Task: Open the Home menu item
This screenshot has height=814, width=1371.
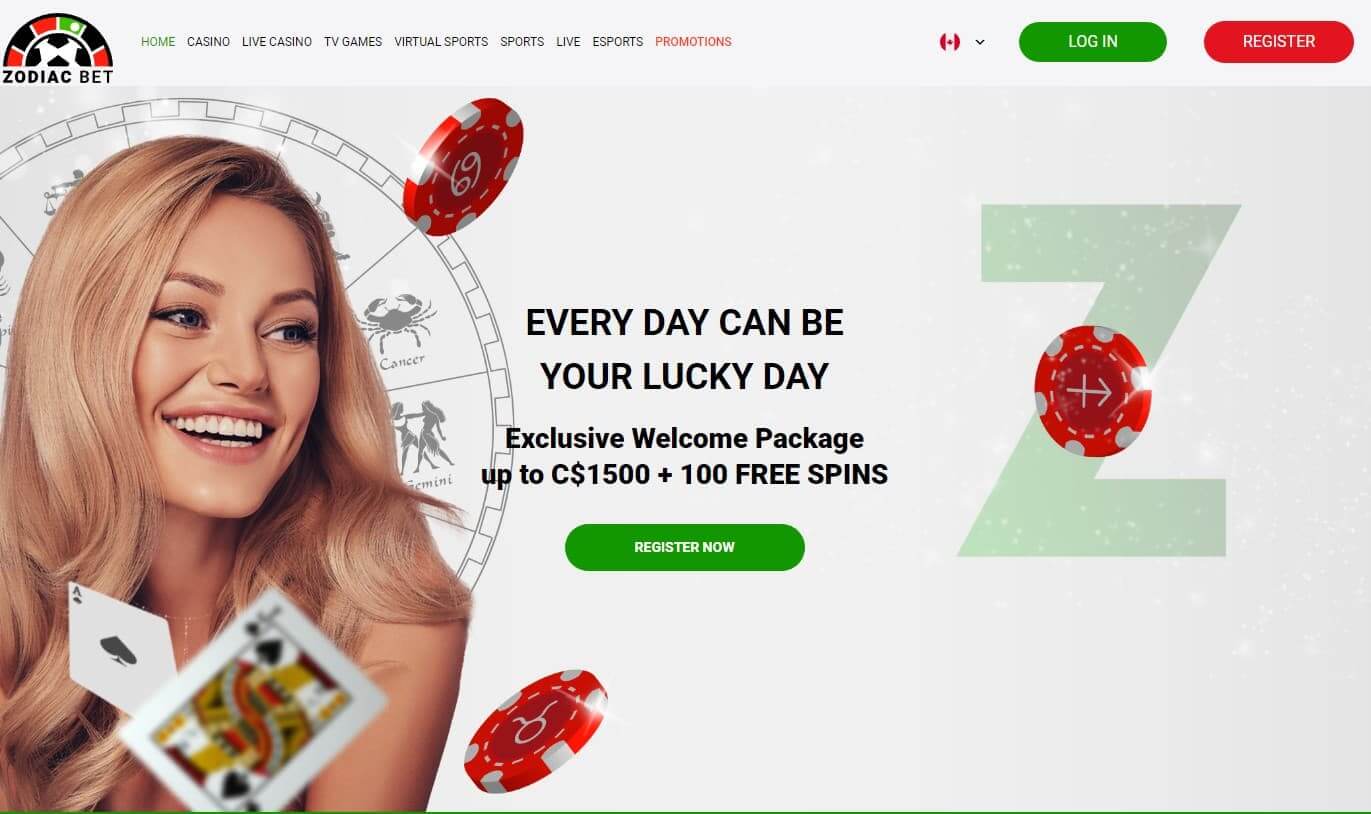Action: click(x=158, y=42)
